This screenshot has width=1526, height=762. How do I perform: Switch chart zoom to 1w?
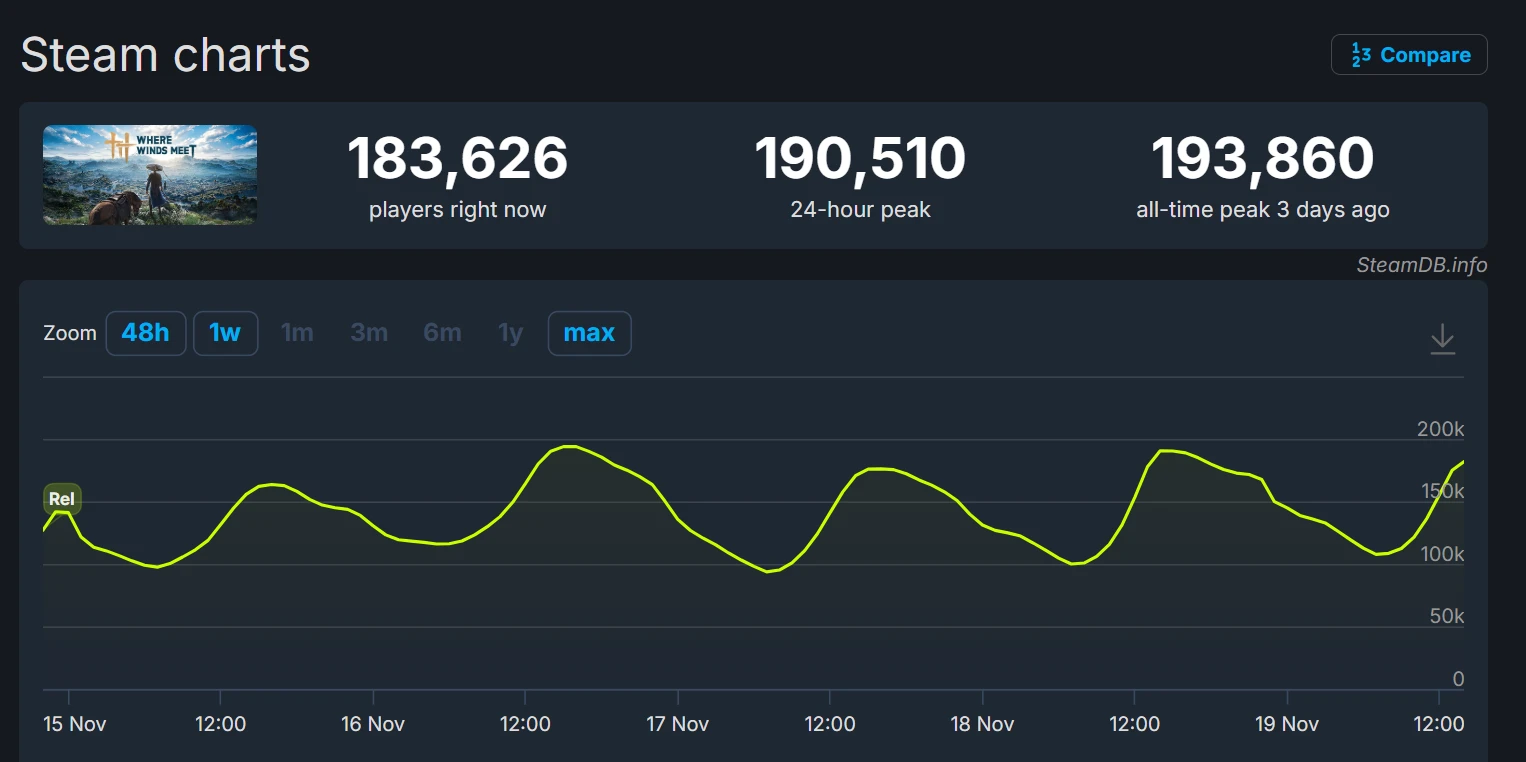click(225, 333)
